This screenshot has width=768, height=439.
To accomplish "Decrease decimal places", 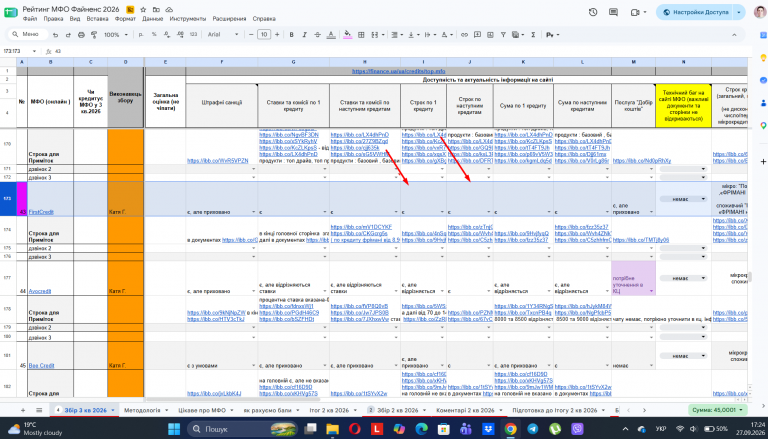I will [x=167, y=35].
